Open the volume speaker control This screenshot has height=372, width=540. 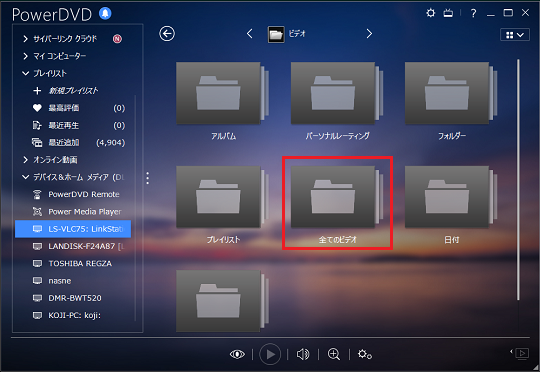click(x=303, y=354)
